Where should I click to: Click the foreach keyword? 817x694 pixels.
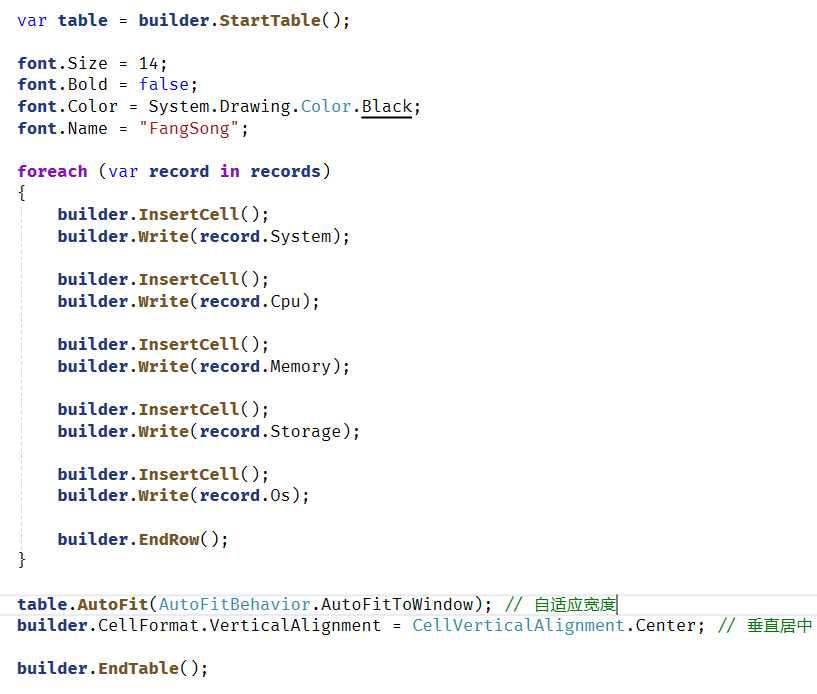(x=52, y=172)
